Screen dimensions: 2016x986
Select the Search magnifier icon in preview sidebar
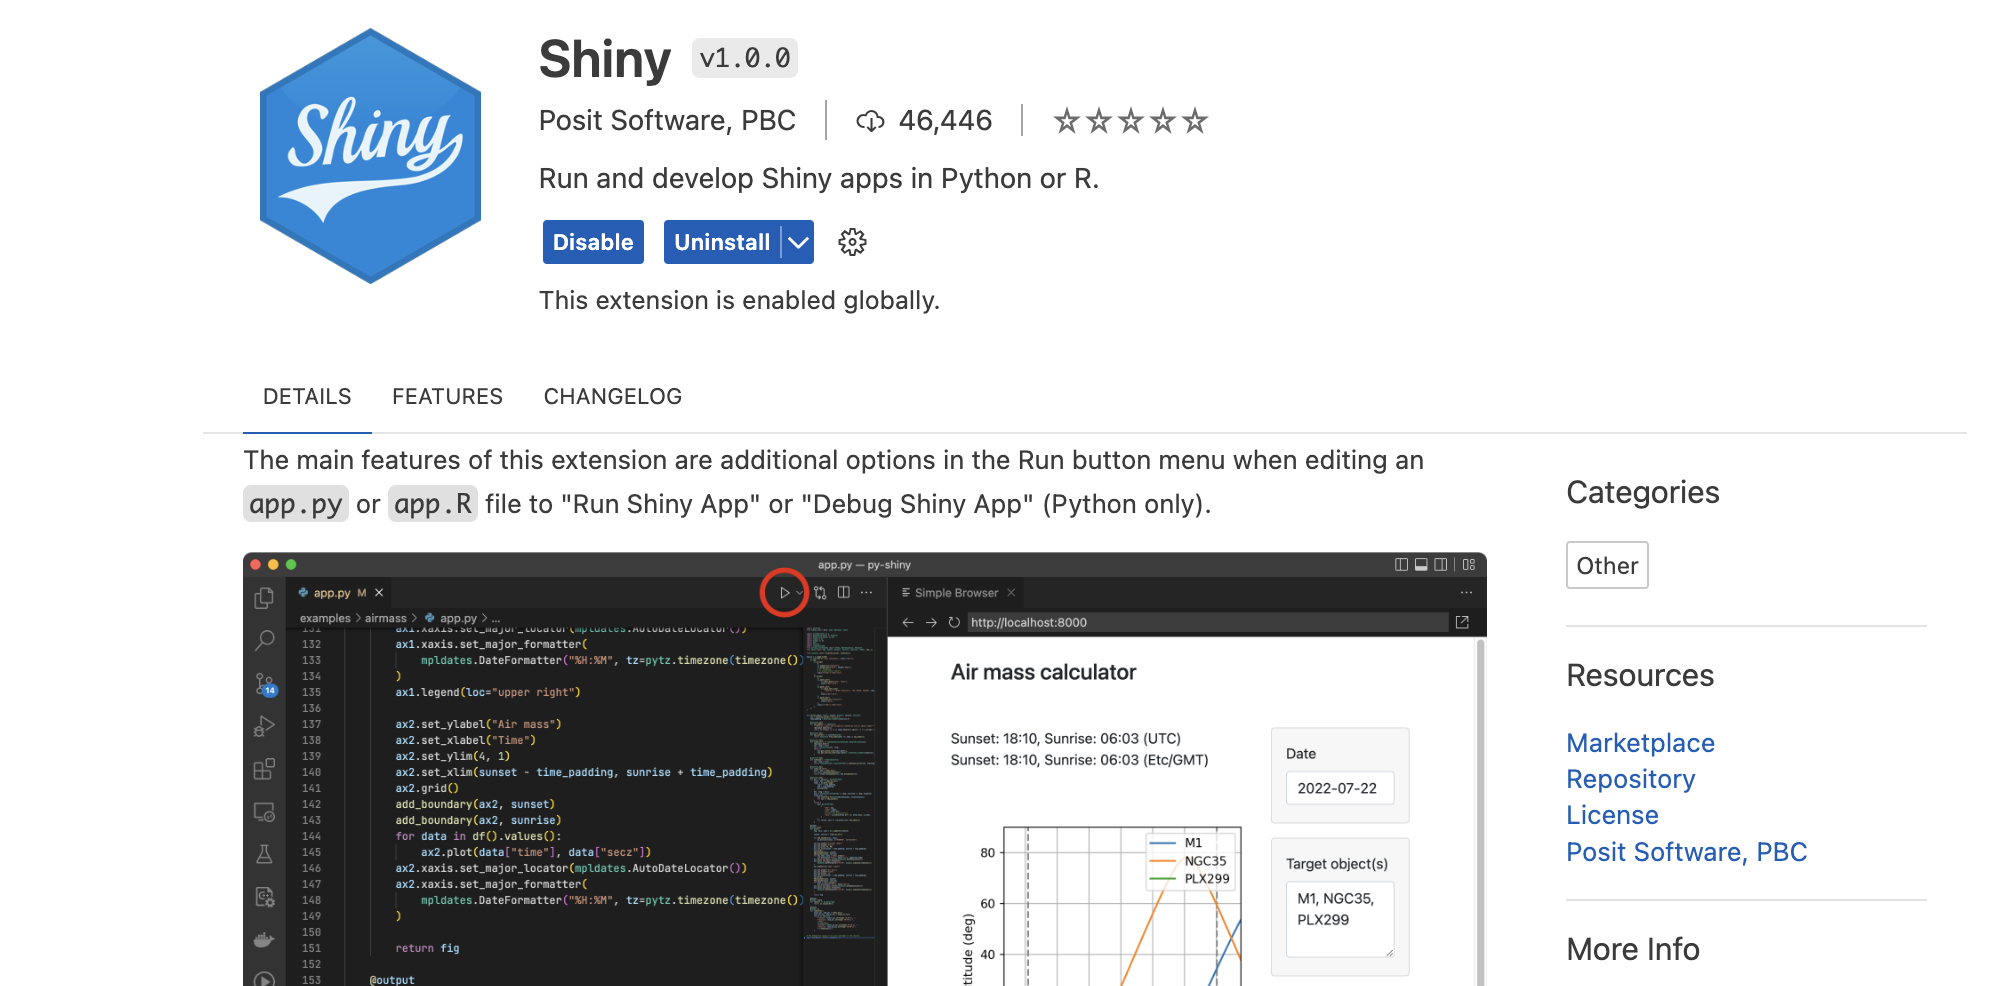[x=265, y=640]
